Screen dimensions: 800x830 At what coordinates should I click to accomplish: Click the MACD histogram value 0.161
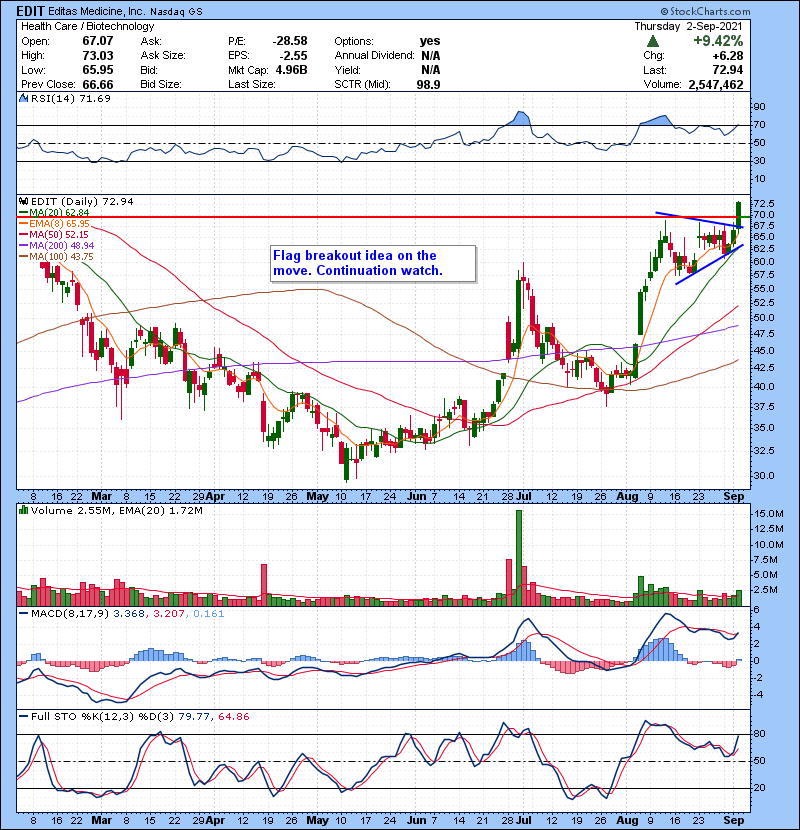coord(209,614)
